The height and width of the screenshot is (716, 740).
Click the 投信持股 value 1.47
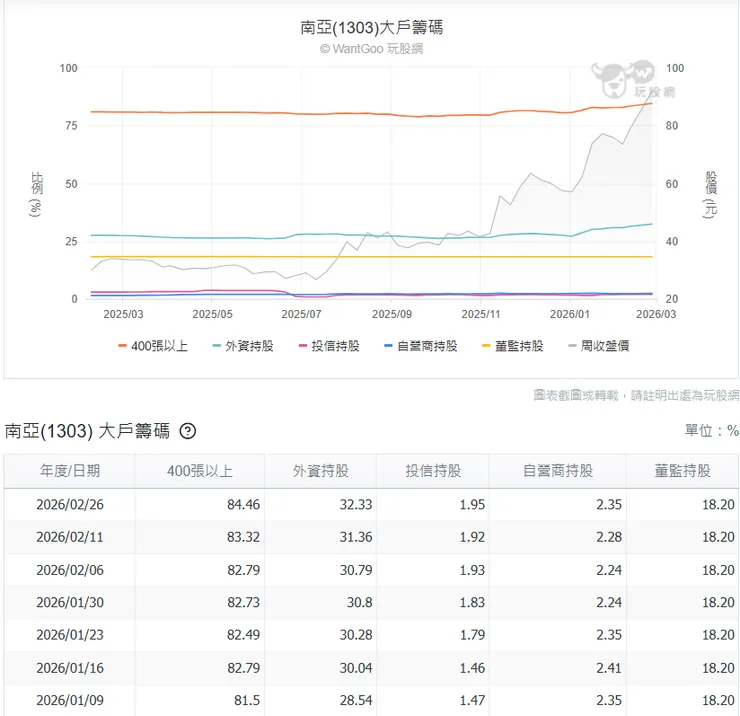(x=472, y=700)
